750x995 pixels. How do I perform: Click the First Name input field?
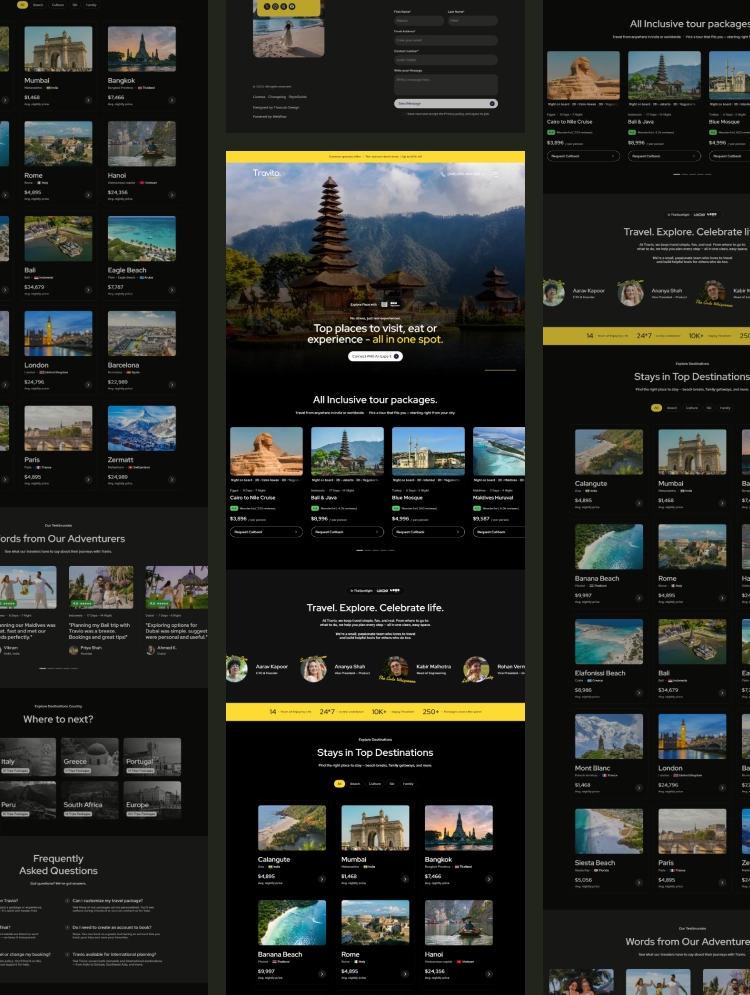point(419,21)
